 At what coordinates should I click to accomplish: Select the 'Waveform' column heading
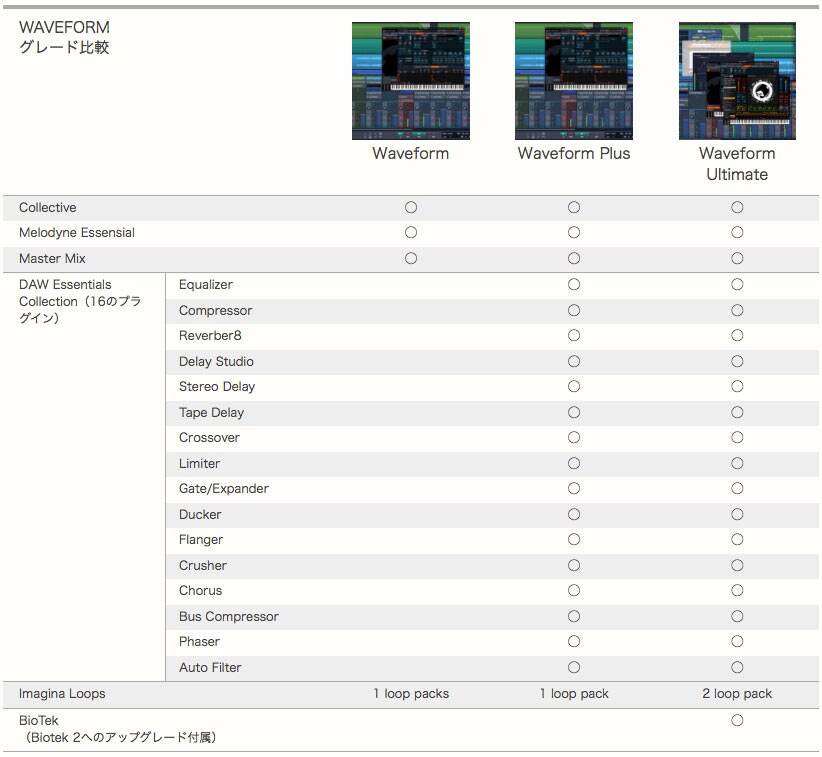[x=410, y=154]
